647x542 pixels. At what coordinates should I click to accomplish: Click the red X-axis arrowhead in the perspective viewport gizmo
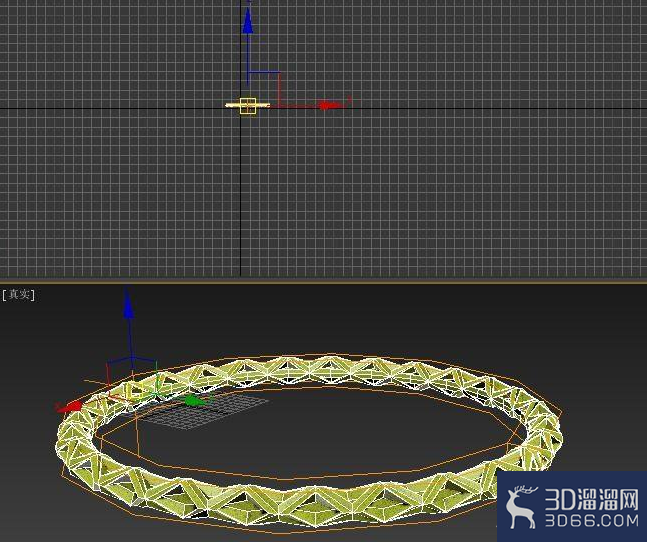click(69, 407)
